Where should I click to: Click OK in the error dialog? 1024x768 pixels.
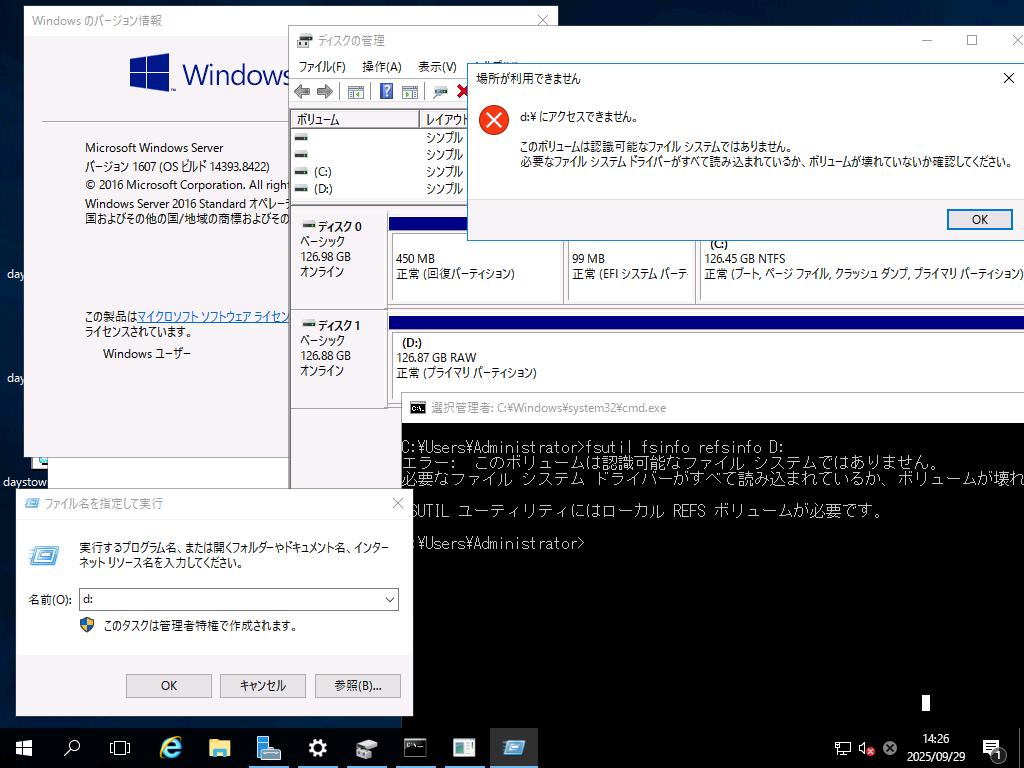tap(979, 219)
